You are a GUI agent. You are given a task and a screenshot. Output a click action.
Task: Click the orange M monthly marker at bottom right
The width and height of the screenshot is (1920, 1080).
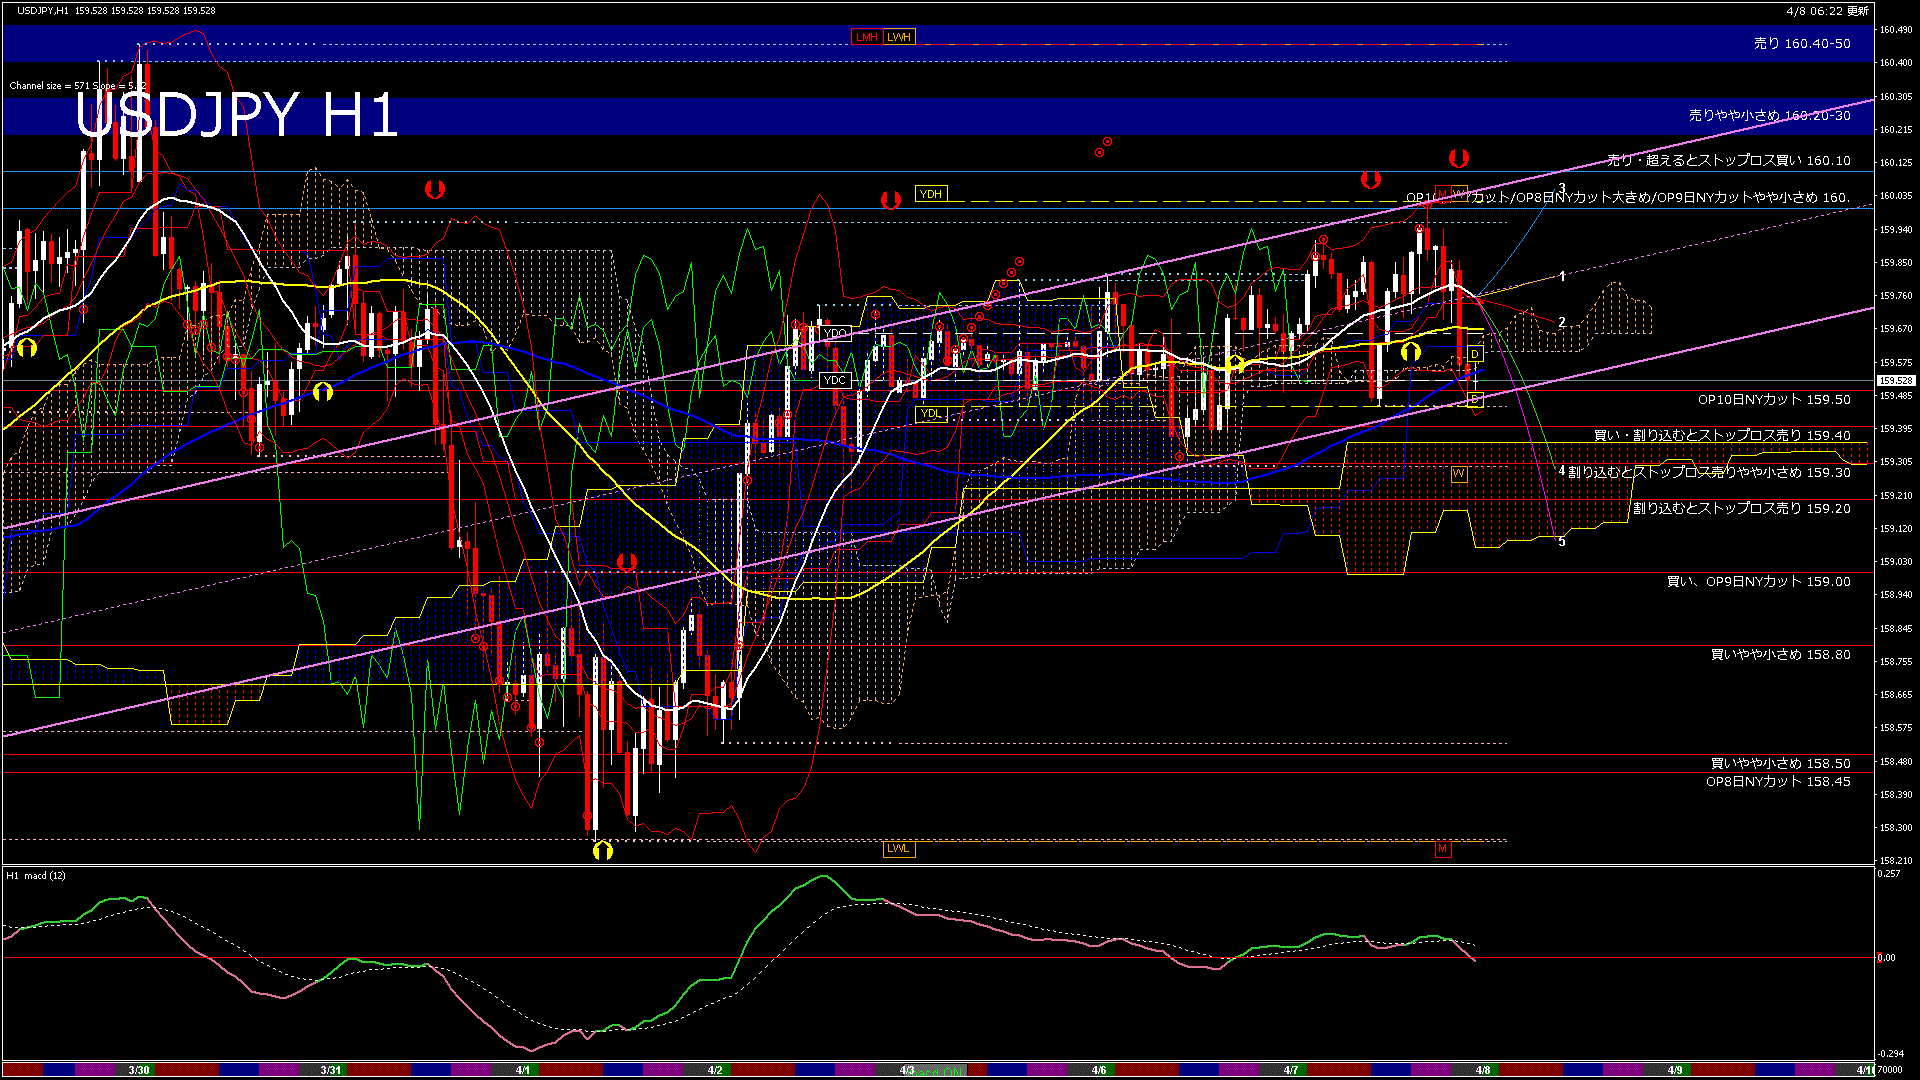pyautogui.click(x=1443, y=848)
